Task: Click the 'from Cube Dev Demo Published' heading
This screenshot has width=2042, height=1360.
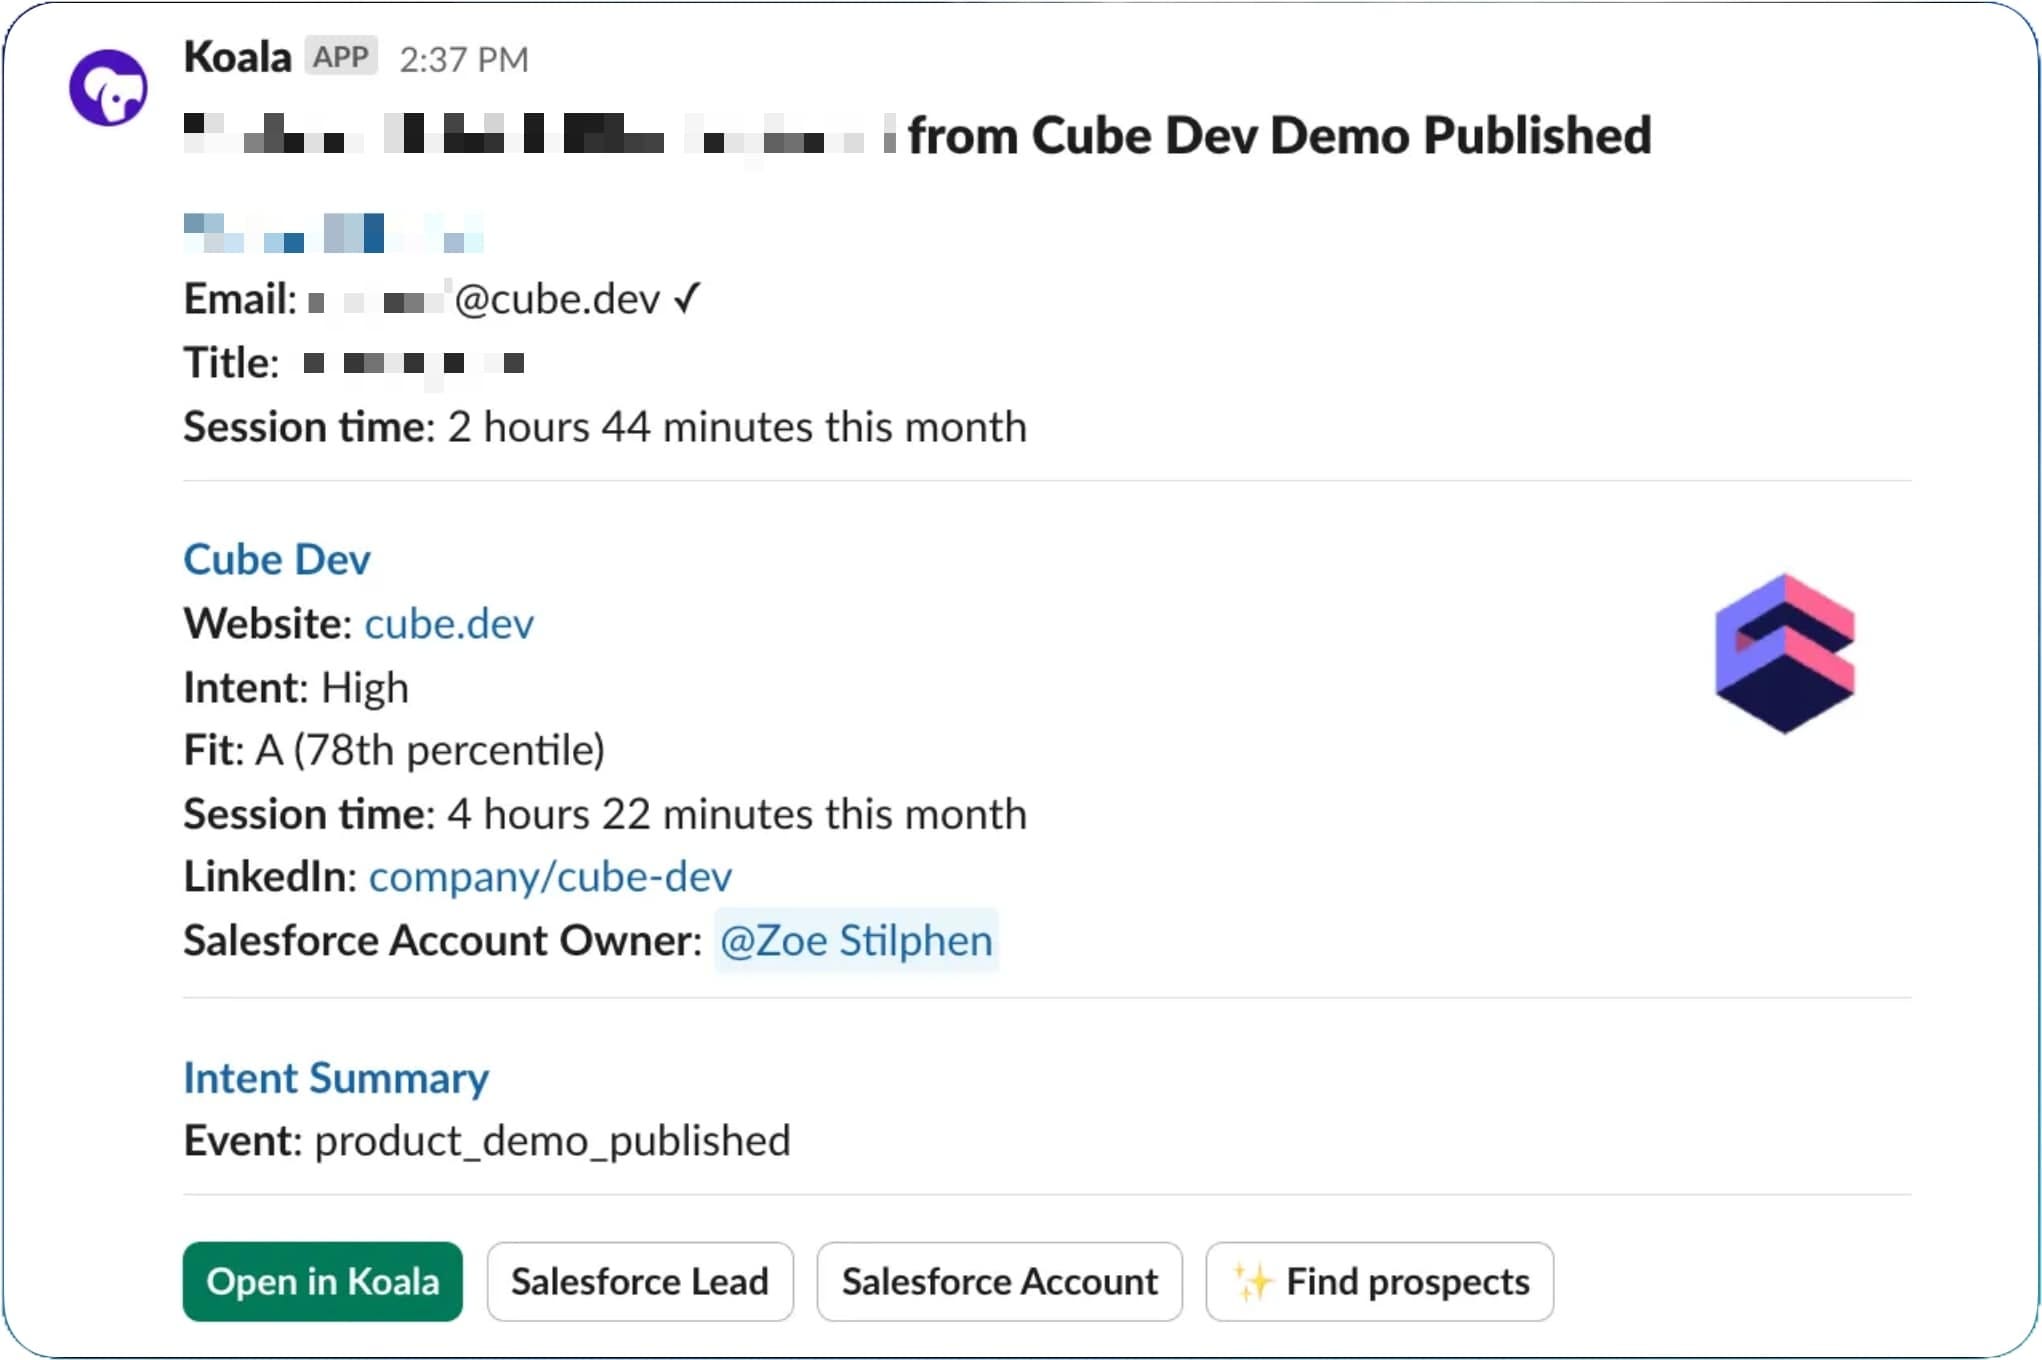Action: tap(1279, 135)
